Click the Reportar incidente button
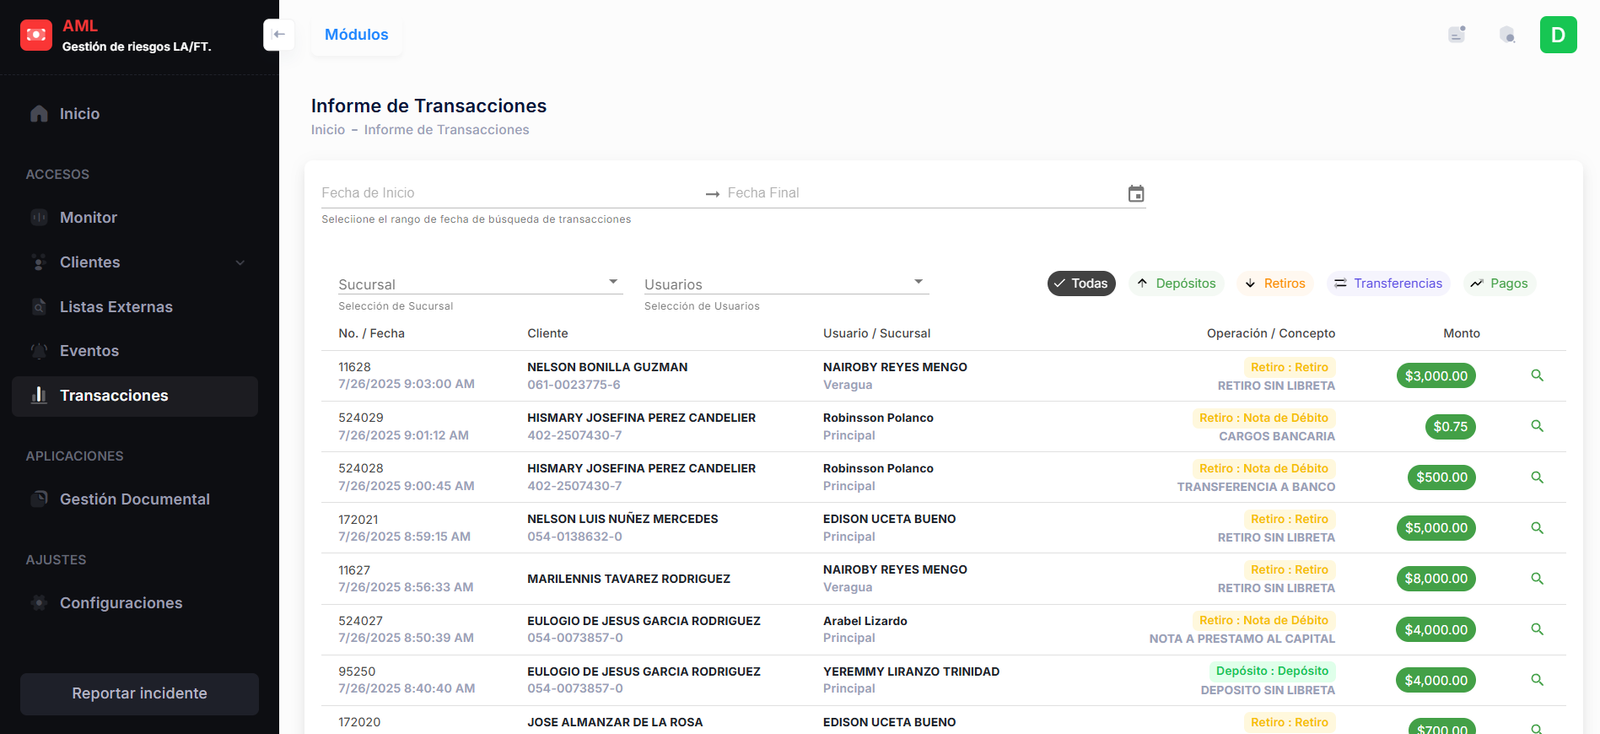Image resolution: width=1600 pixels, height=734 pixels. (x=139, y=694)
